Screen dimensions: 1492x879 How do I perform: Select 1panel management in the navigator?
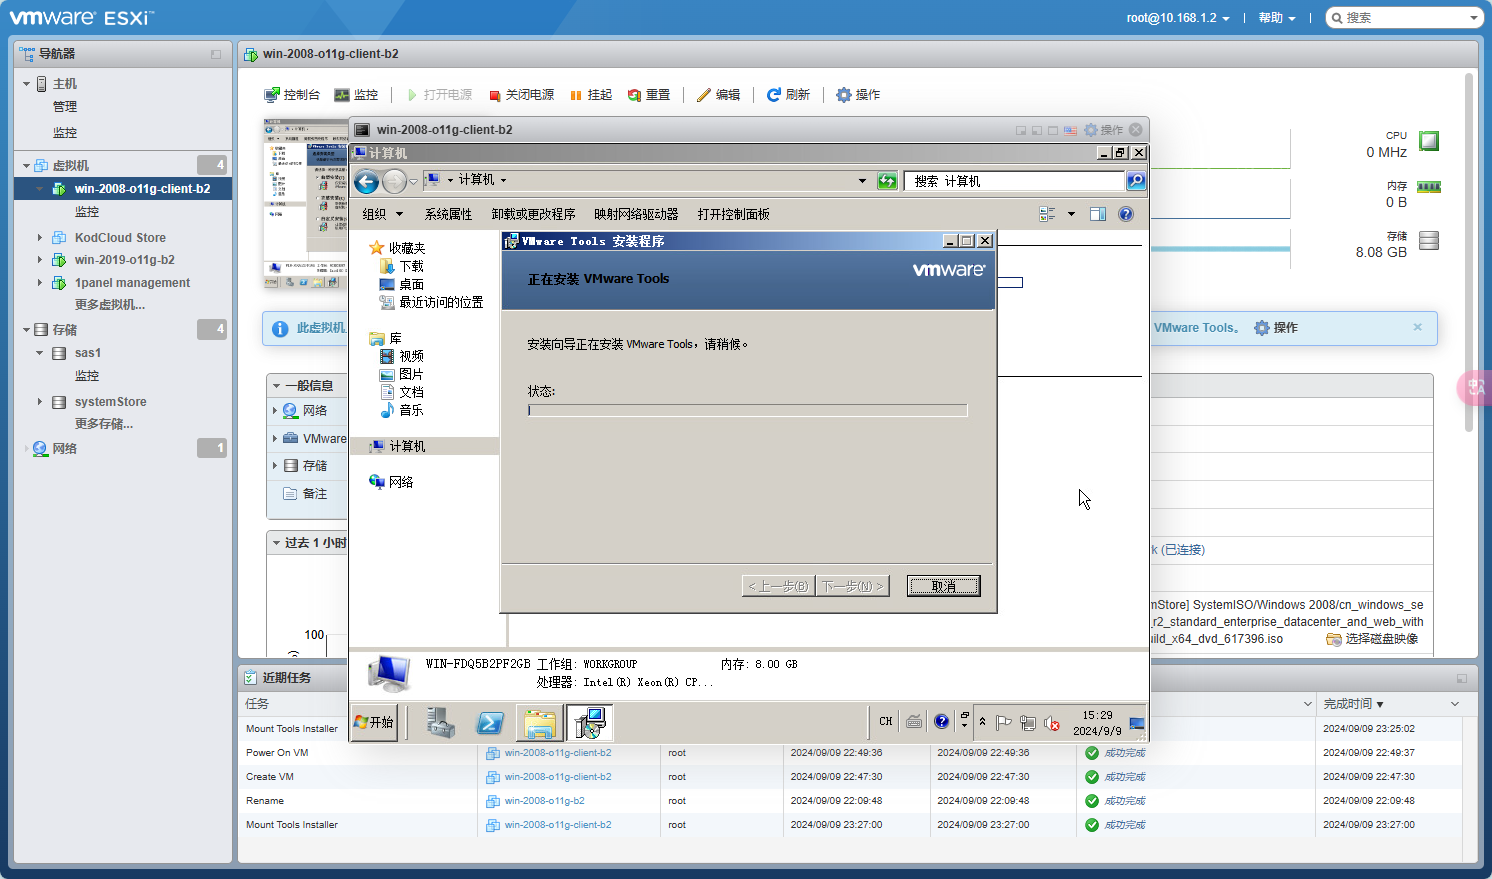tap(132, 283)
